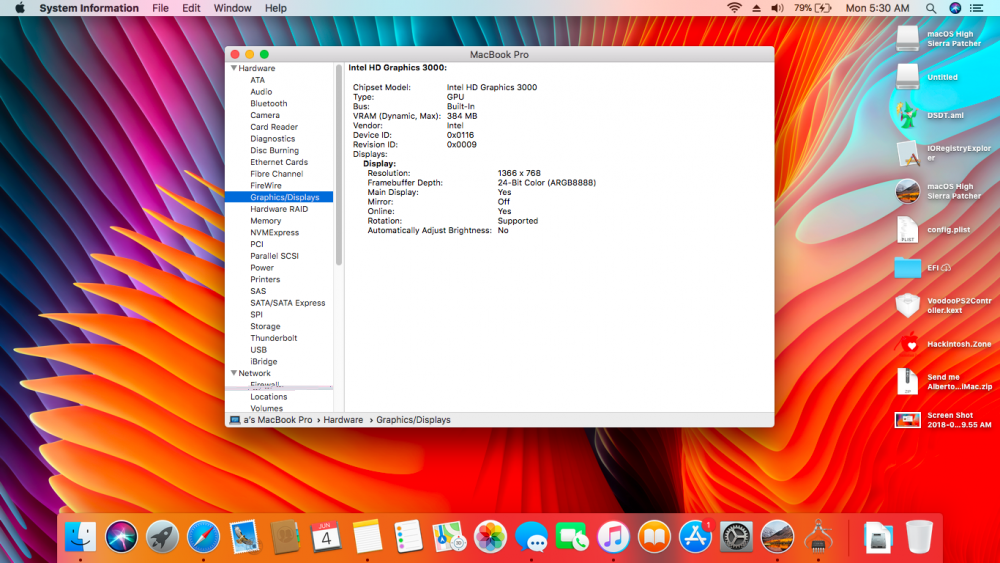This screenshot has height=563, width=1000.
Task: Collapse the Hardware section triangle
Action: click(233, 68)
